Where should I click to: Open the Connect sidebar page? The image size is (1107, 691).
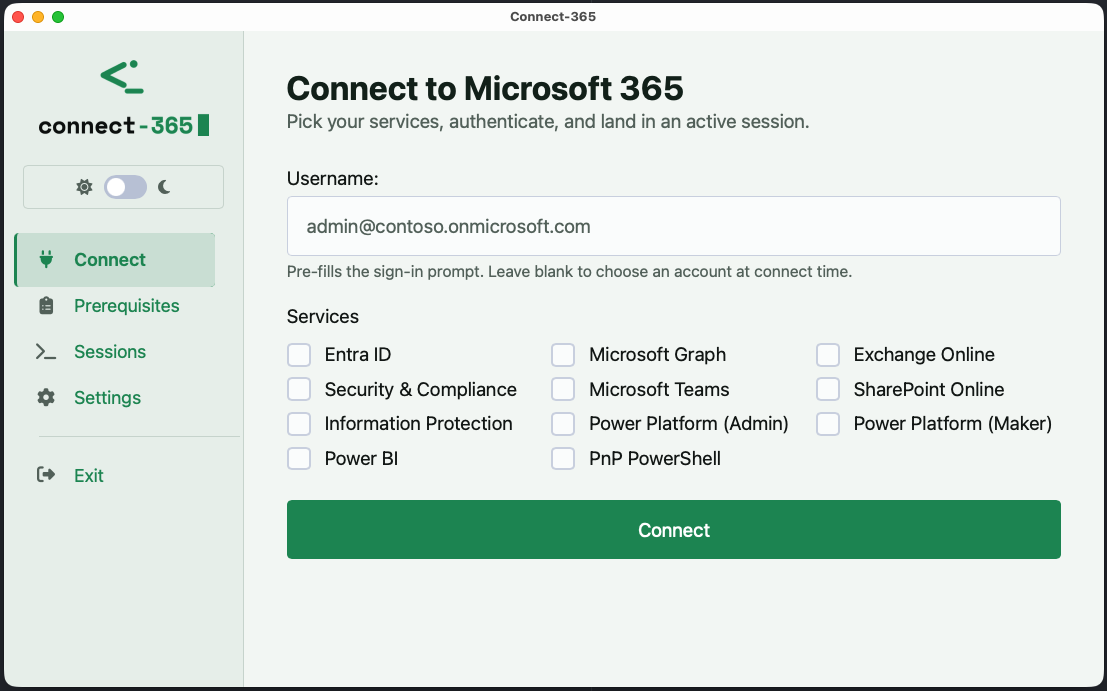click(115, 260)
